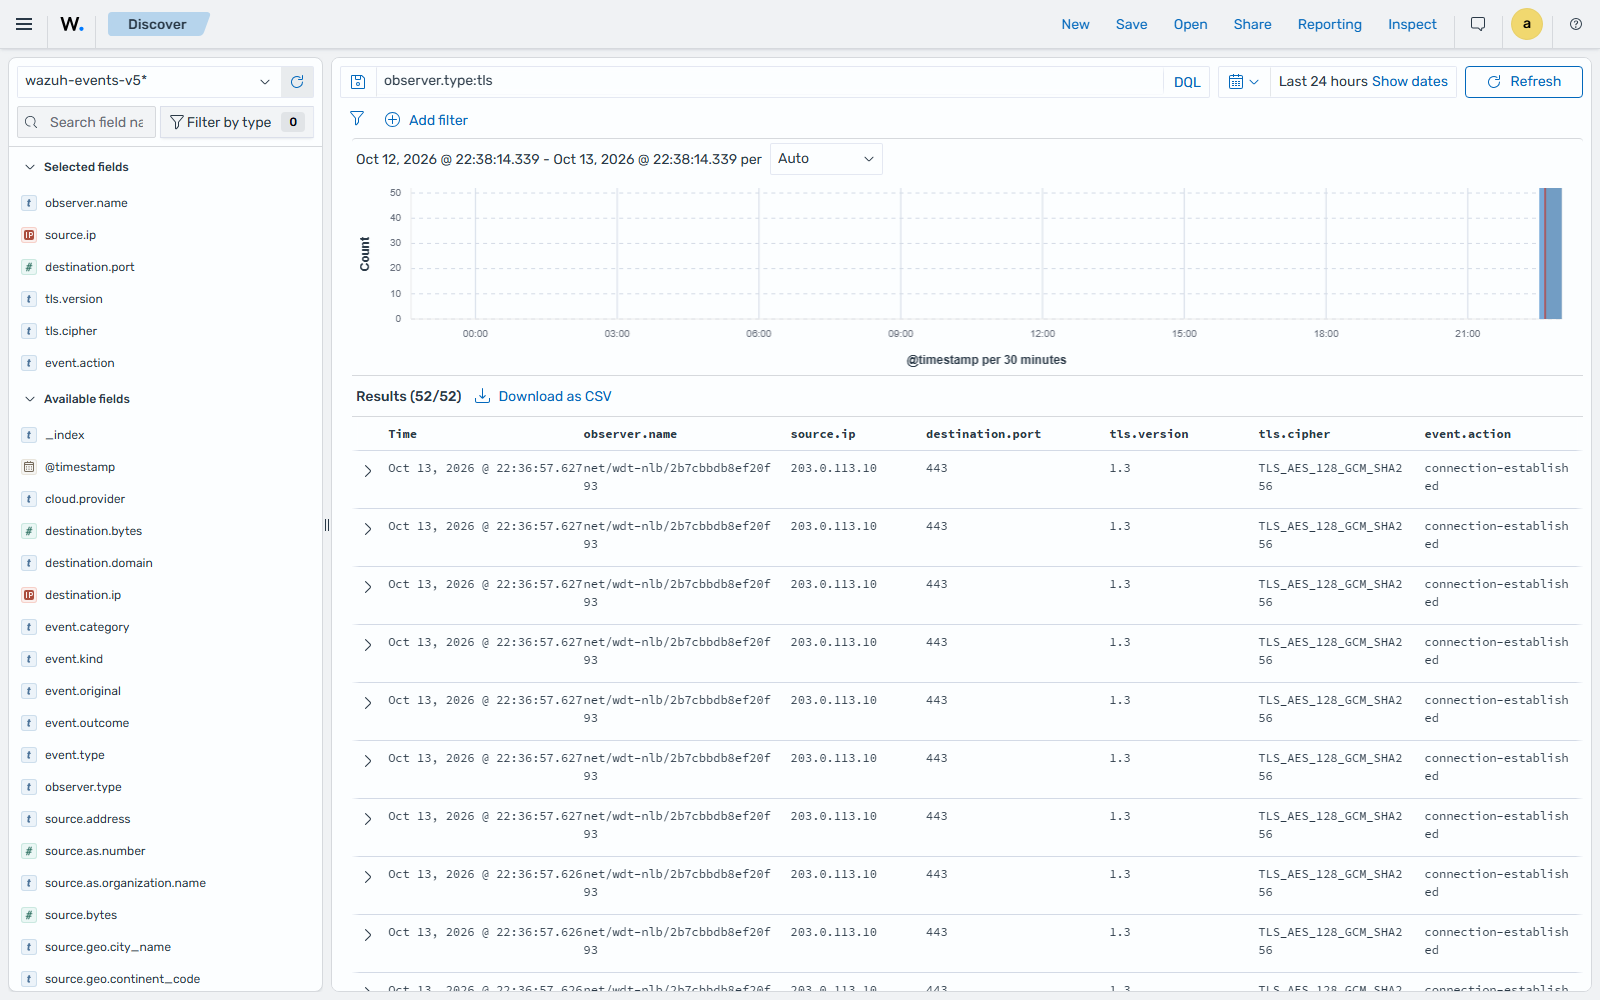Open the user avatar menu
This screenshot has width=1600, height=1000.
[1526, 24]
